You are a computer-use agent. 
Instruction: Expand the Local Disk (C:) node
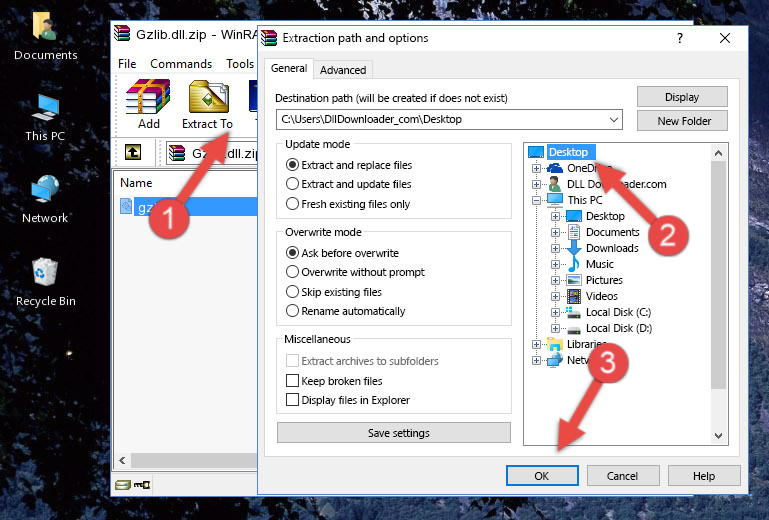pos(555,312)
